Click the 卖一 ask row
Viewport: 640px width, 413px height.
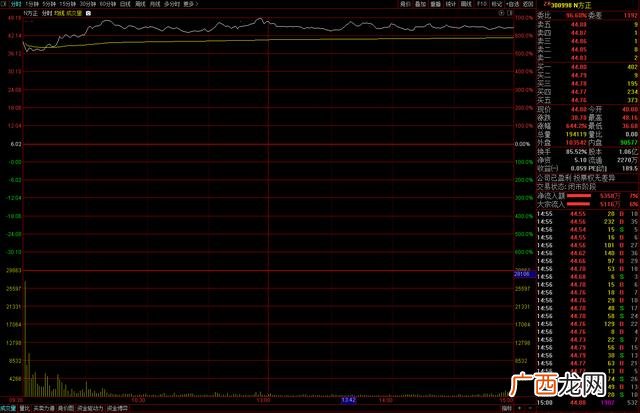[588, 58]
